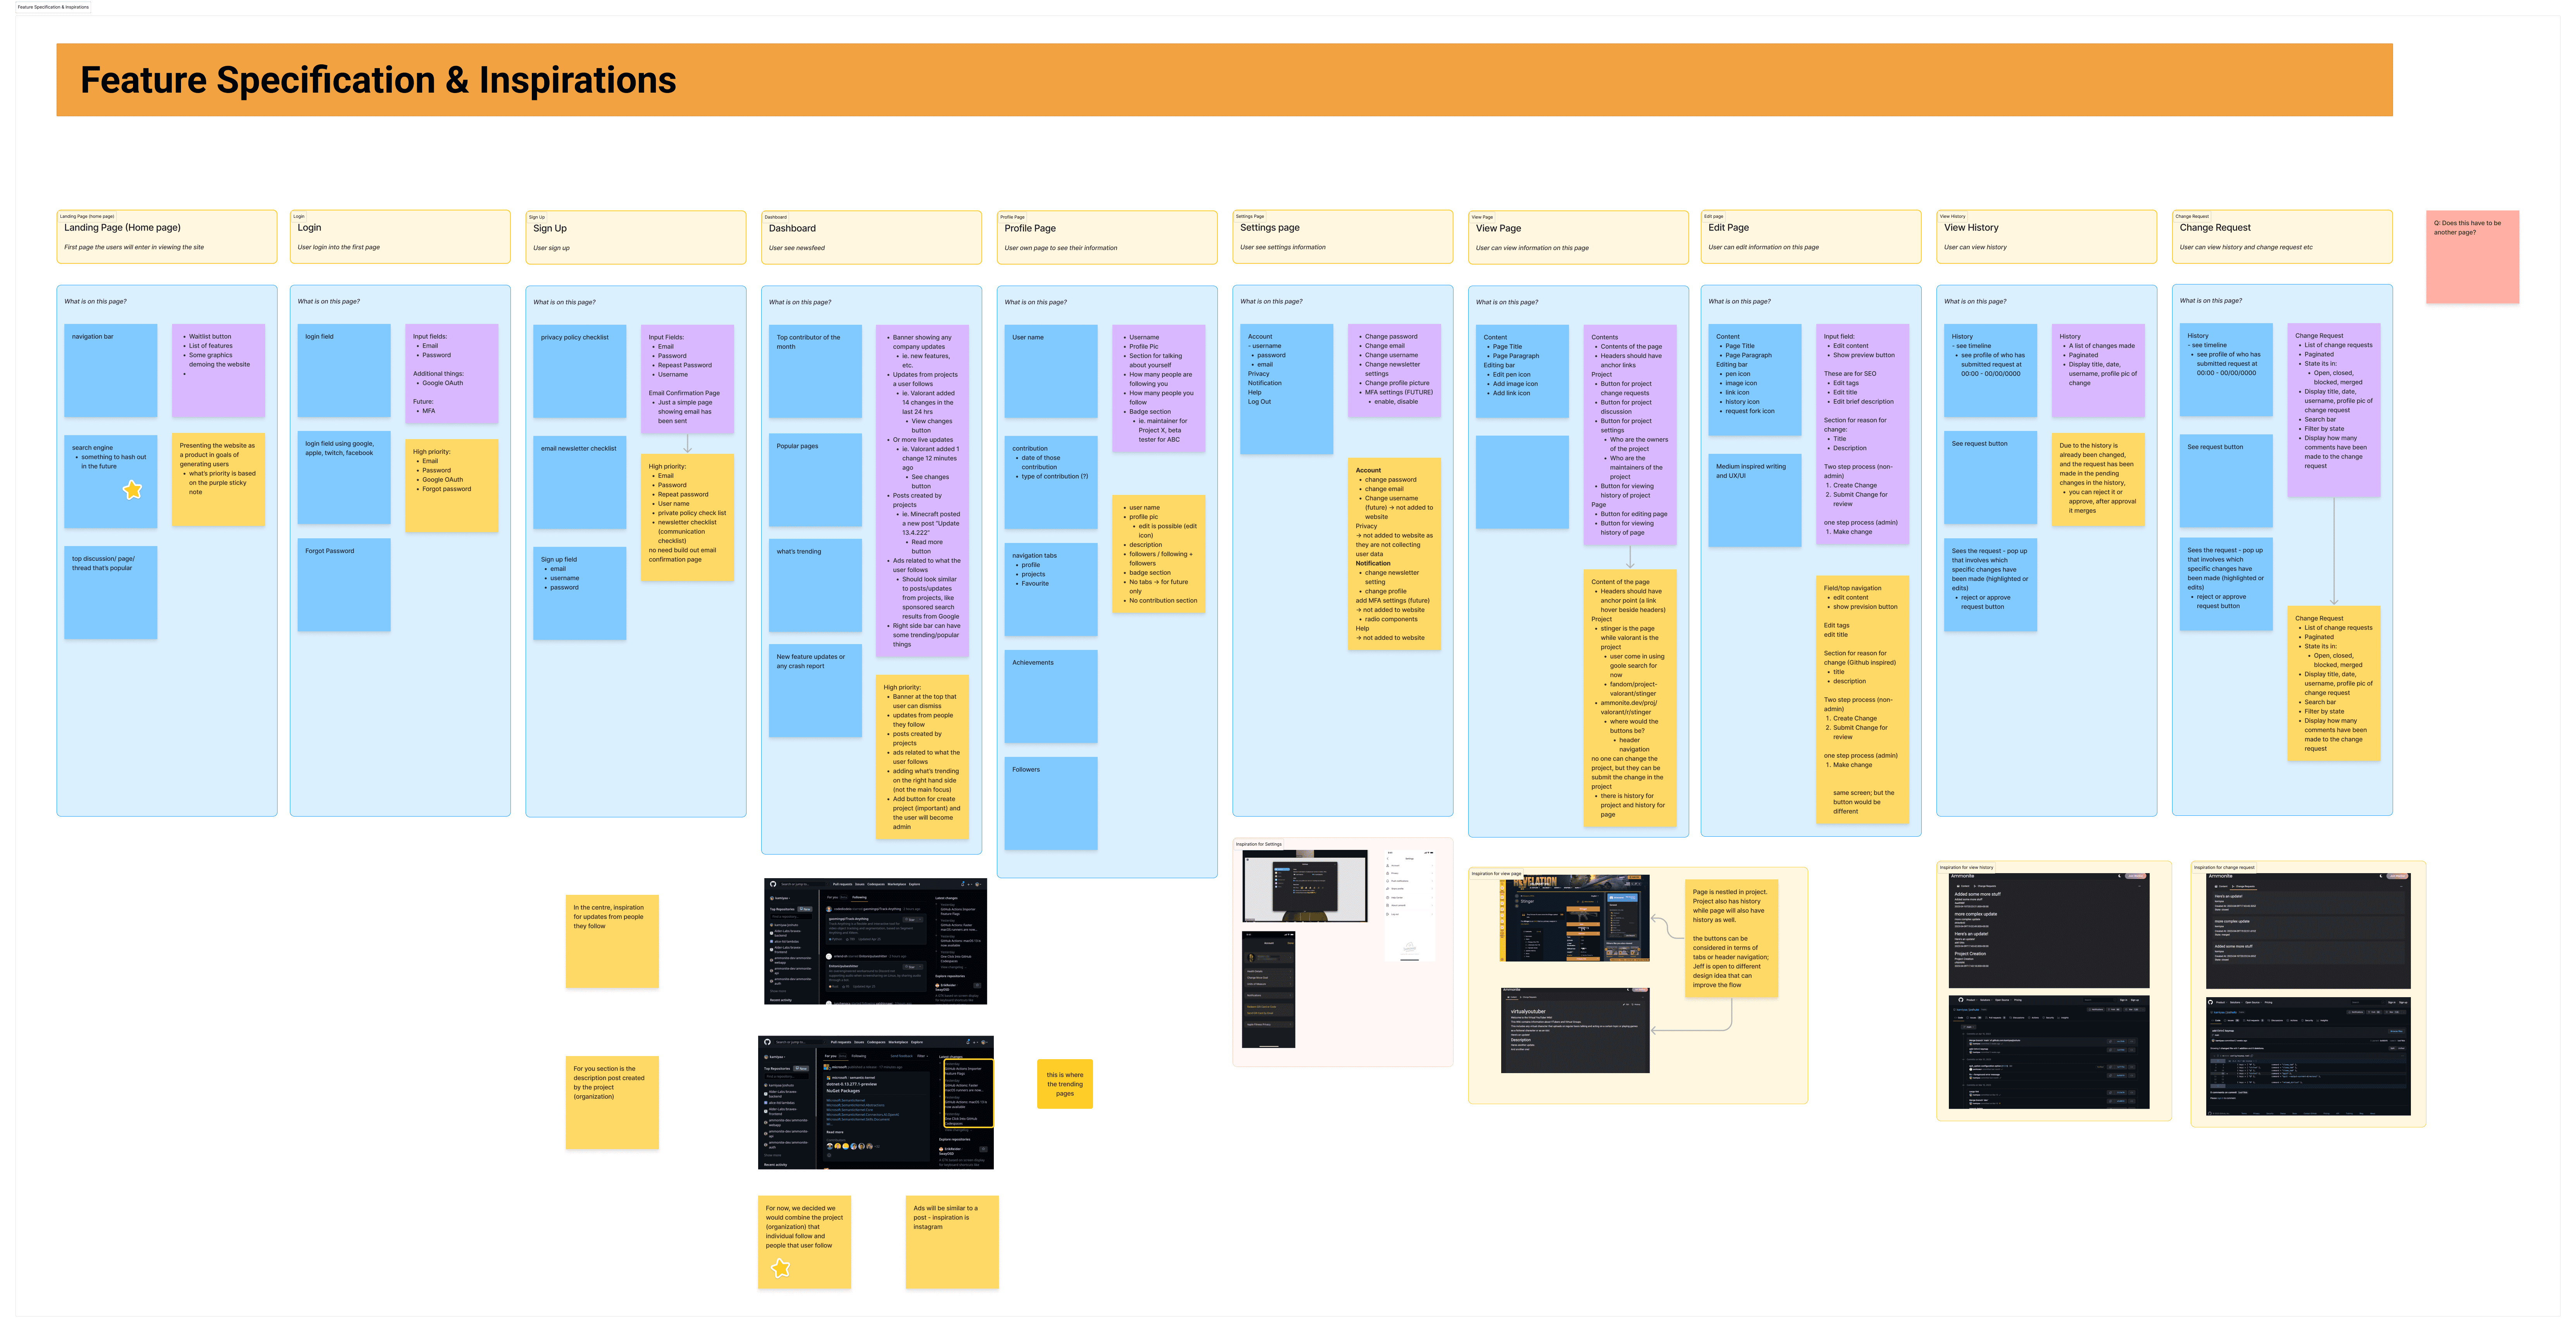Screen dimensions: 2576x1332
Task: Select the 'Top contributor of the month' sticky
Action: [815, 371]
